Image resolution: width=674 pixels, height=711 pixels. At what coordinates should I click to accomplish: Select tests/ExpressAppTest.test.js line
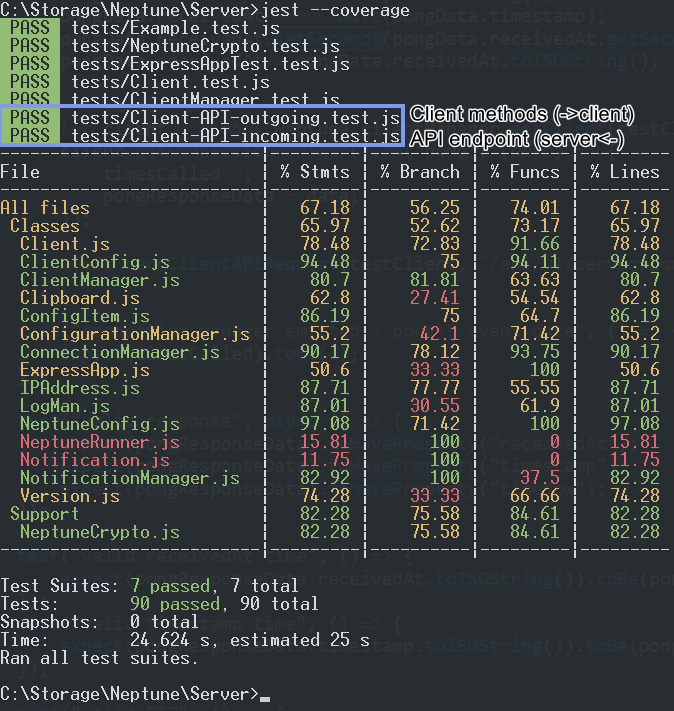(210, 64)
